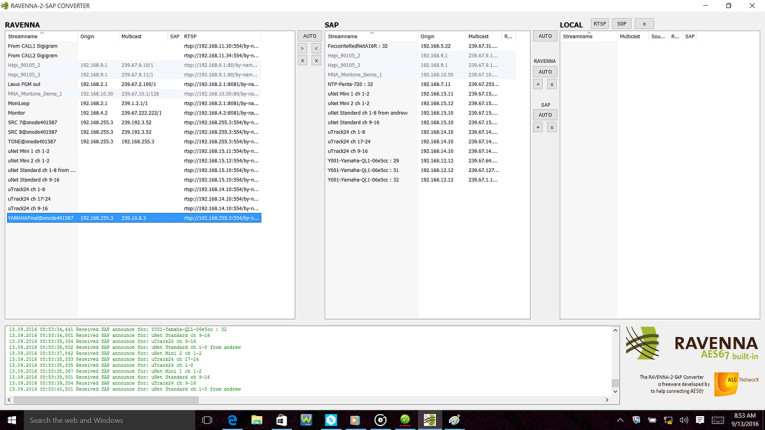
Task: Click the x button under RAVENNA AUTO
Action: (x=551, y=84)
